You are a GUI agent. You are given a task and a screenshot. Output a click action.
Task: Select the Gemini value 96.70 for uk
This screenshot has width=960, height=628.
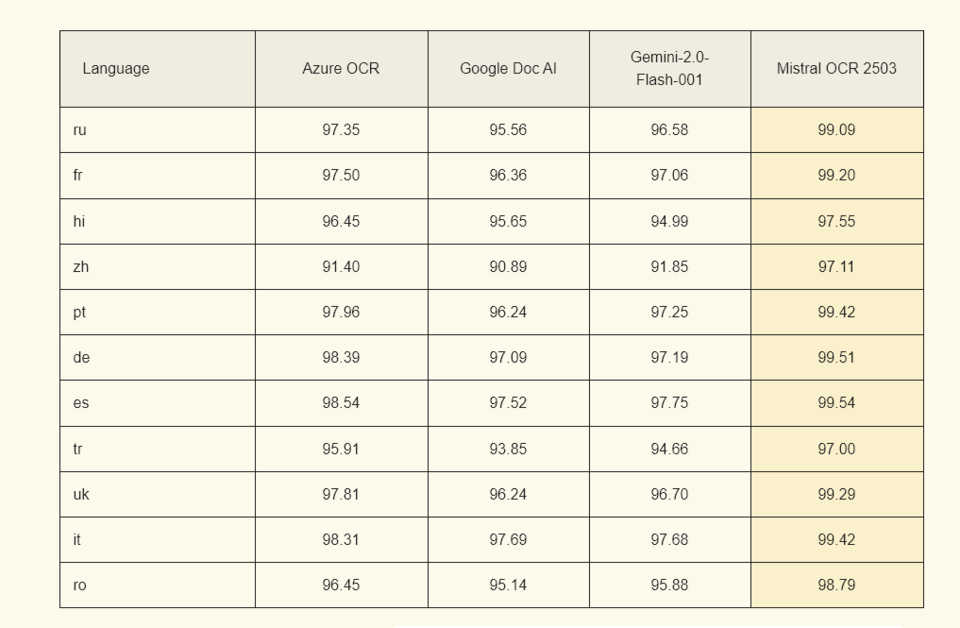(669, 494)
